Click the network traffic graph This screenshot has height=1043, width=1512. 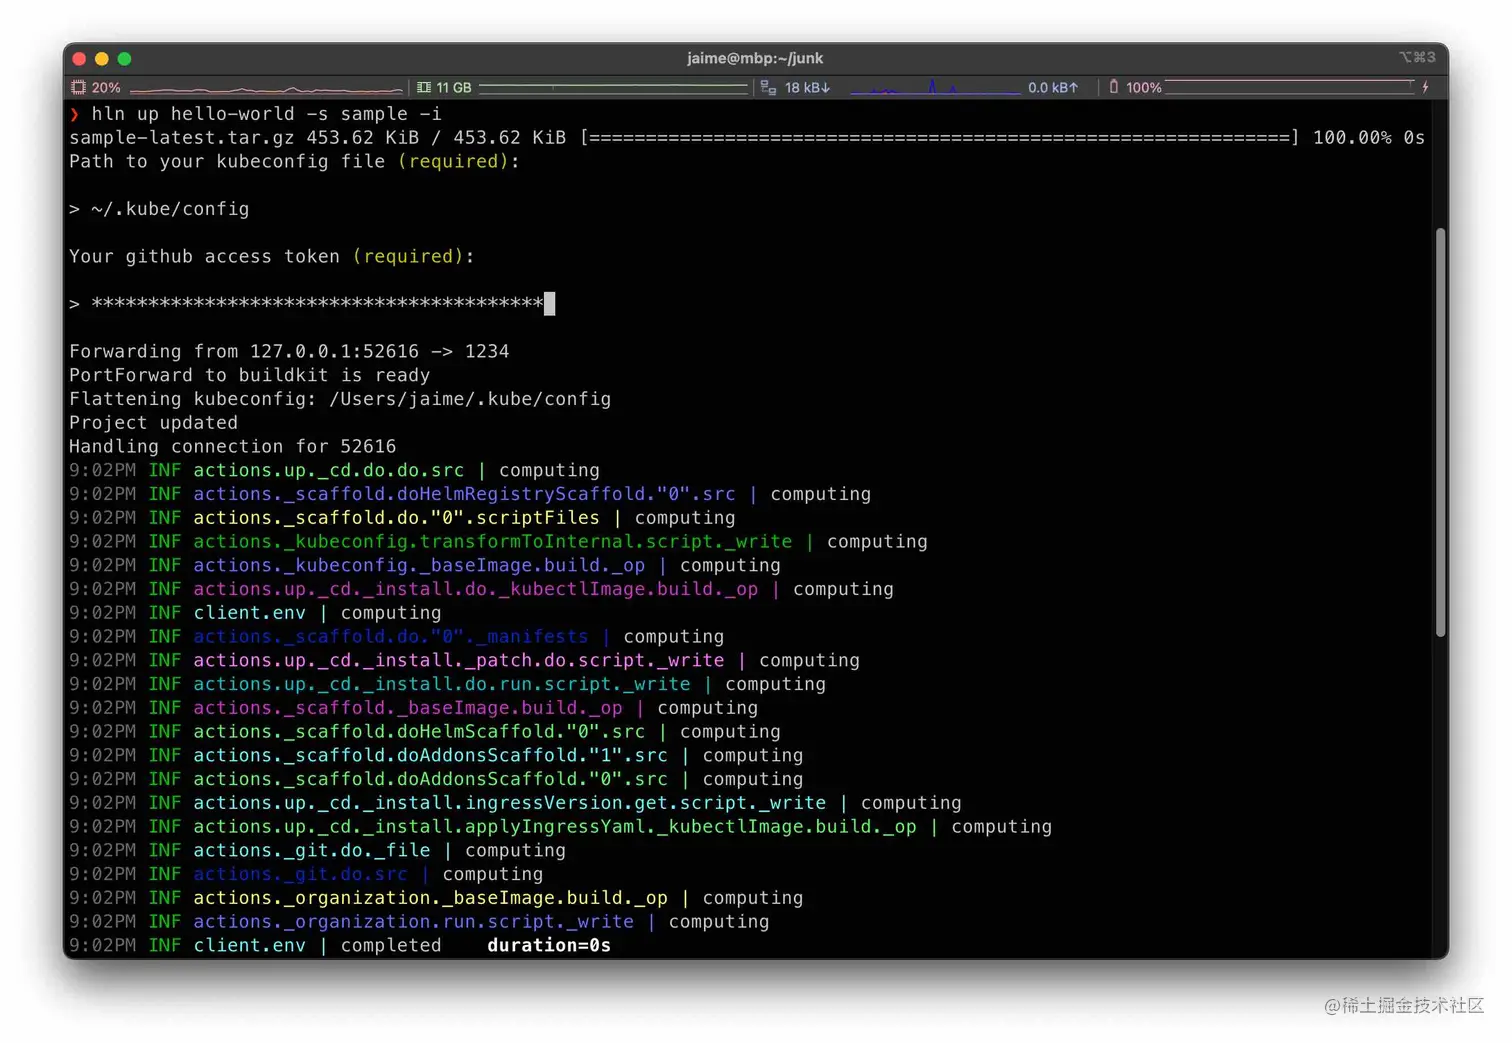[935, 88]
